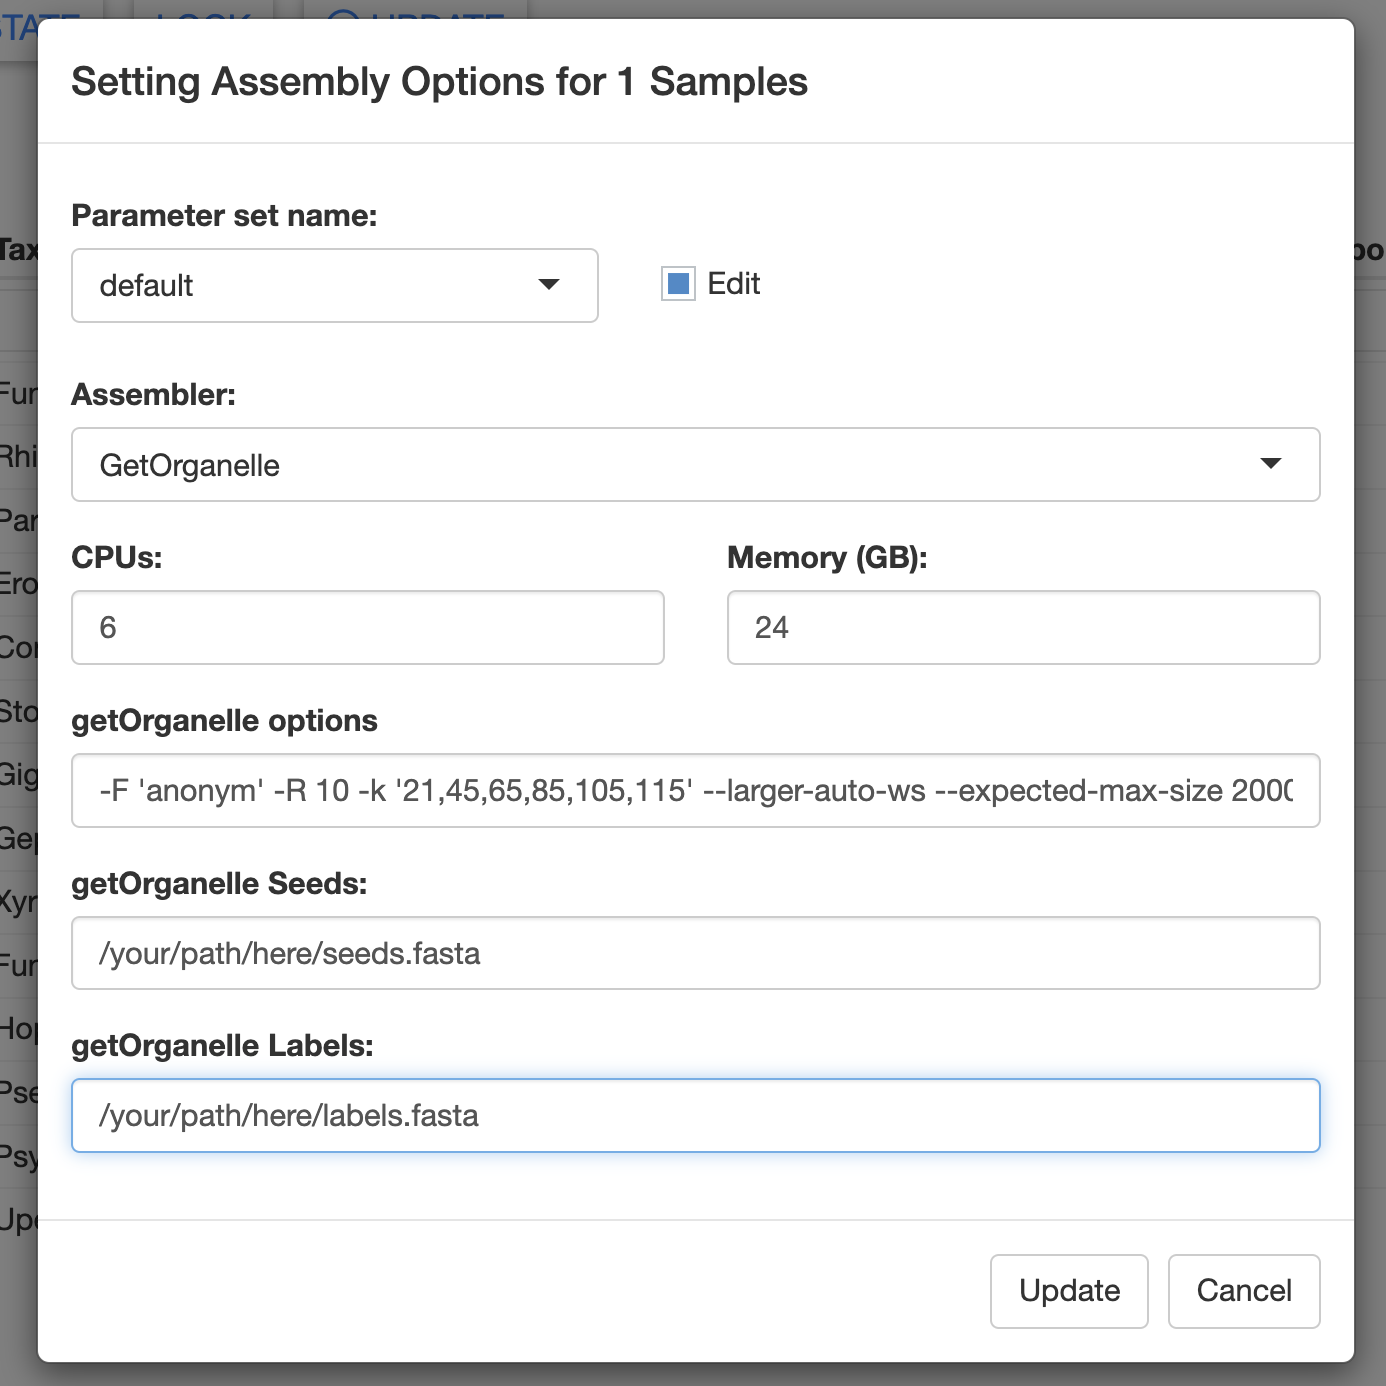Click the arrow in the Assembler dropdown
The image size is (1386, 1386).
(1271, 464)
